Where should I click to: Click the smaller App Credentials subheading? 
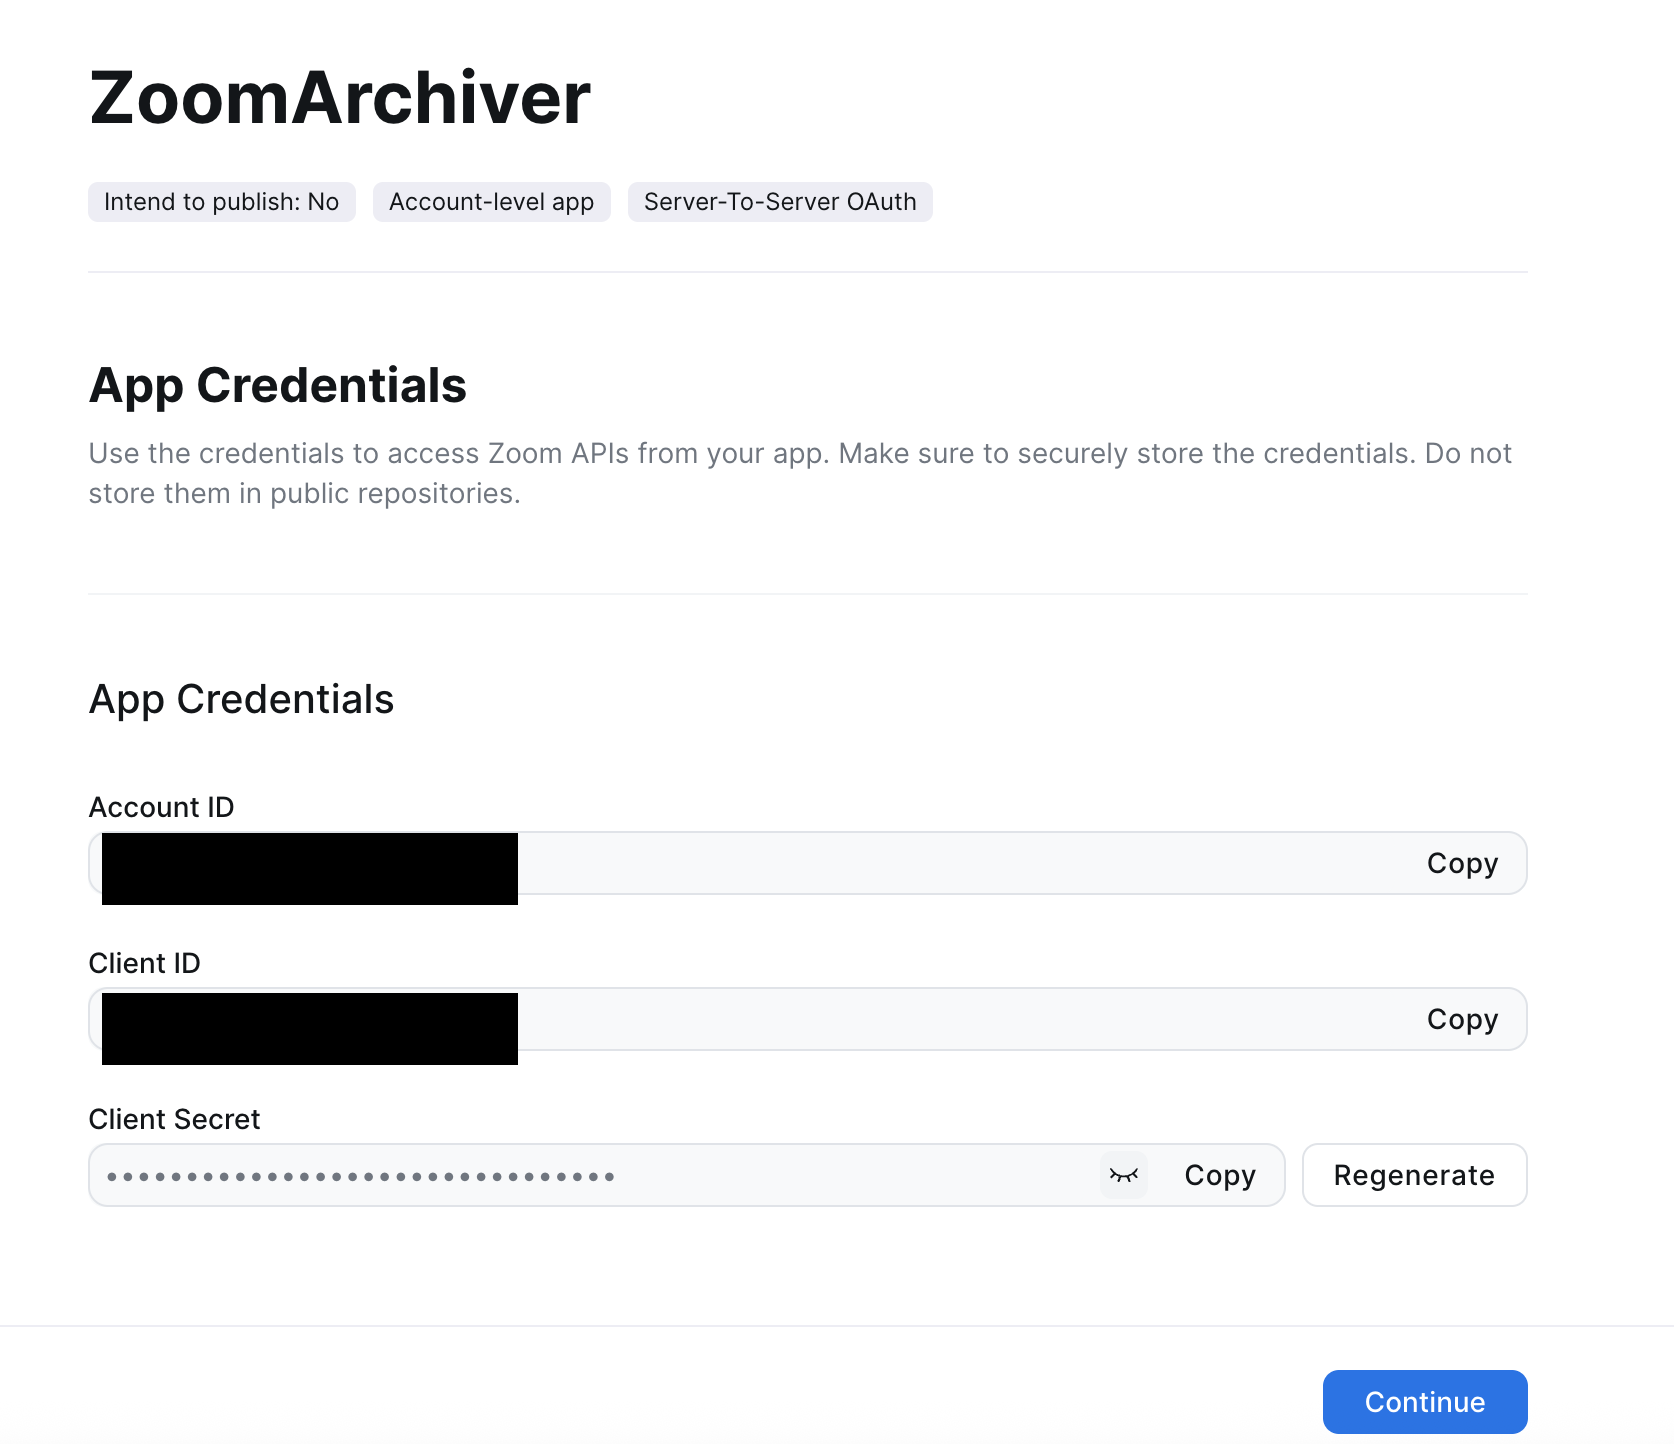click(241, 699)
